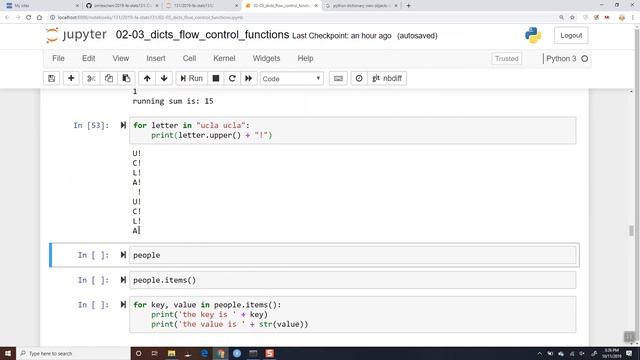Move selected cell down arrow
This screenshot has height=360, width=640.
click(x=164, y=78)
